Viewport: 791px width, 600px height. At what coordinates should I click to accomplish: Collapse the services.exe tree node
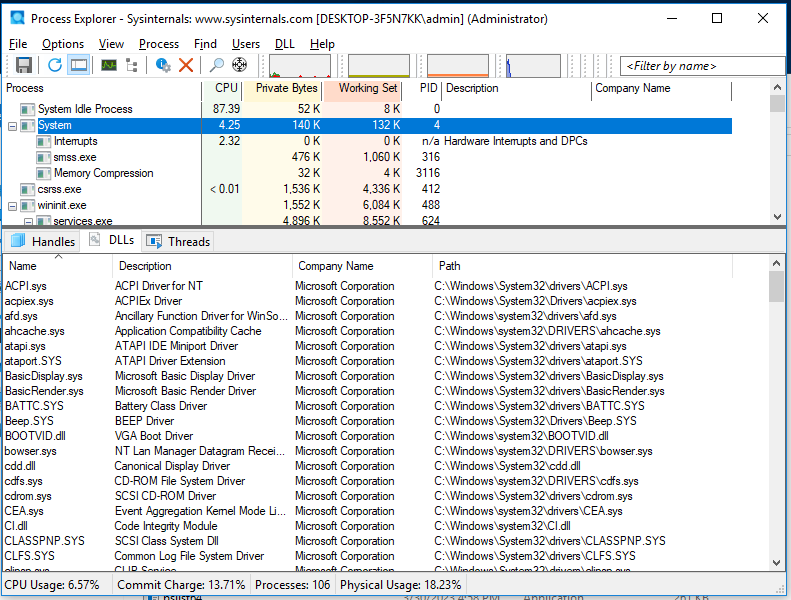pos(29,222)
